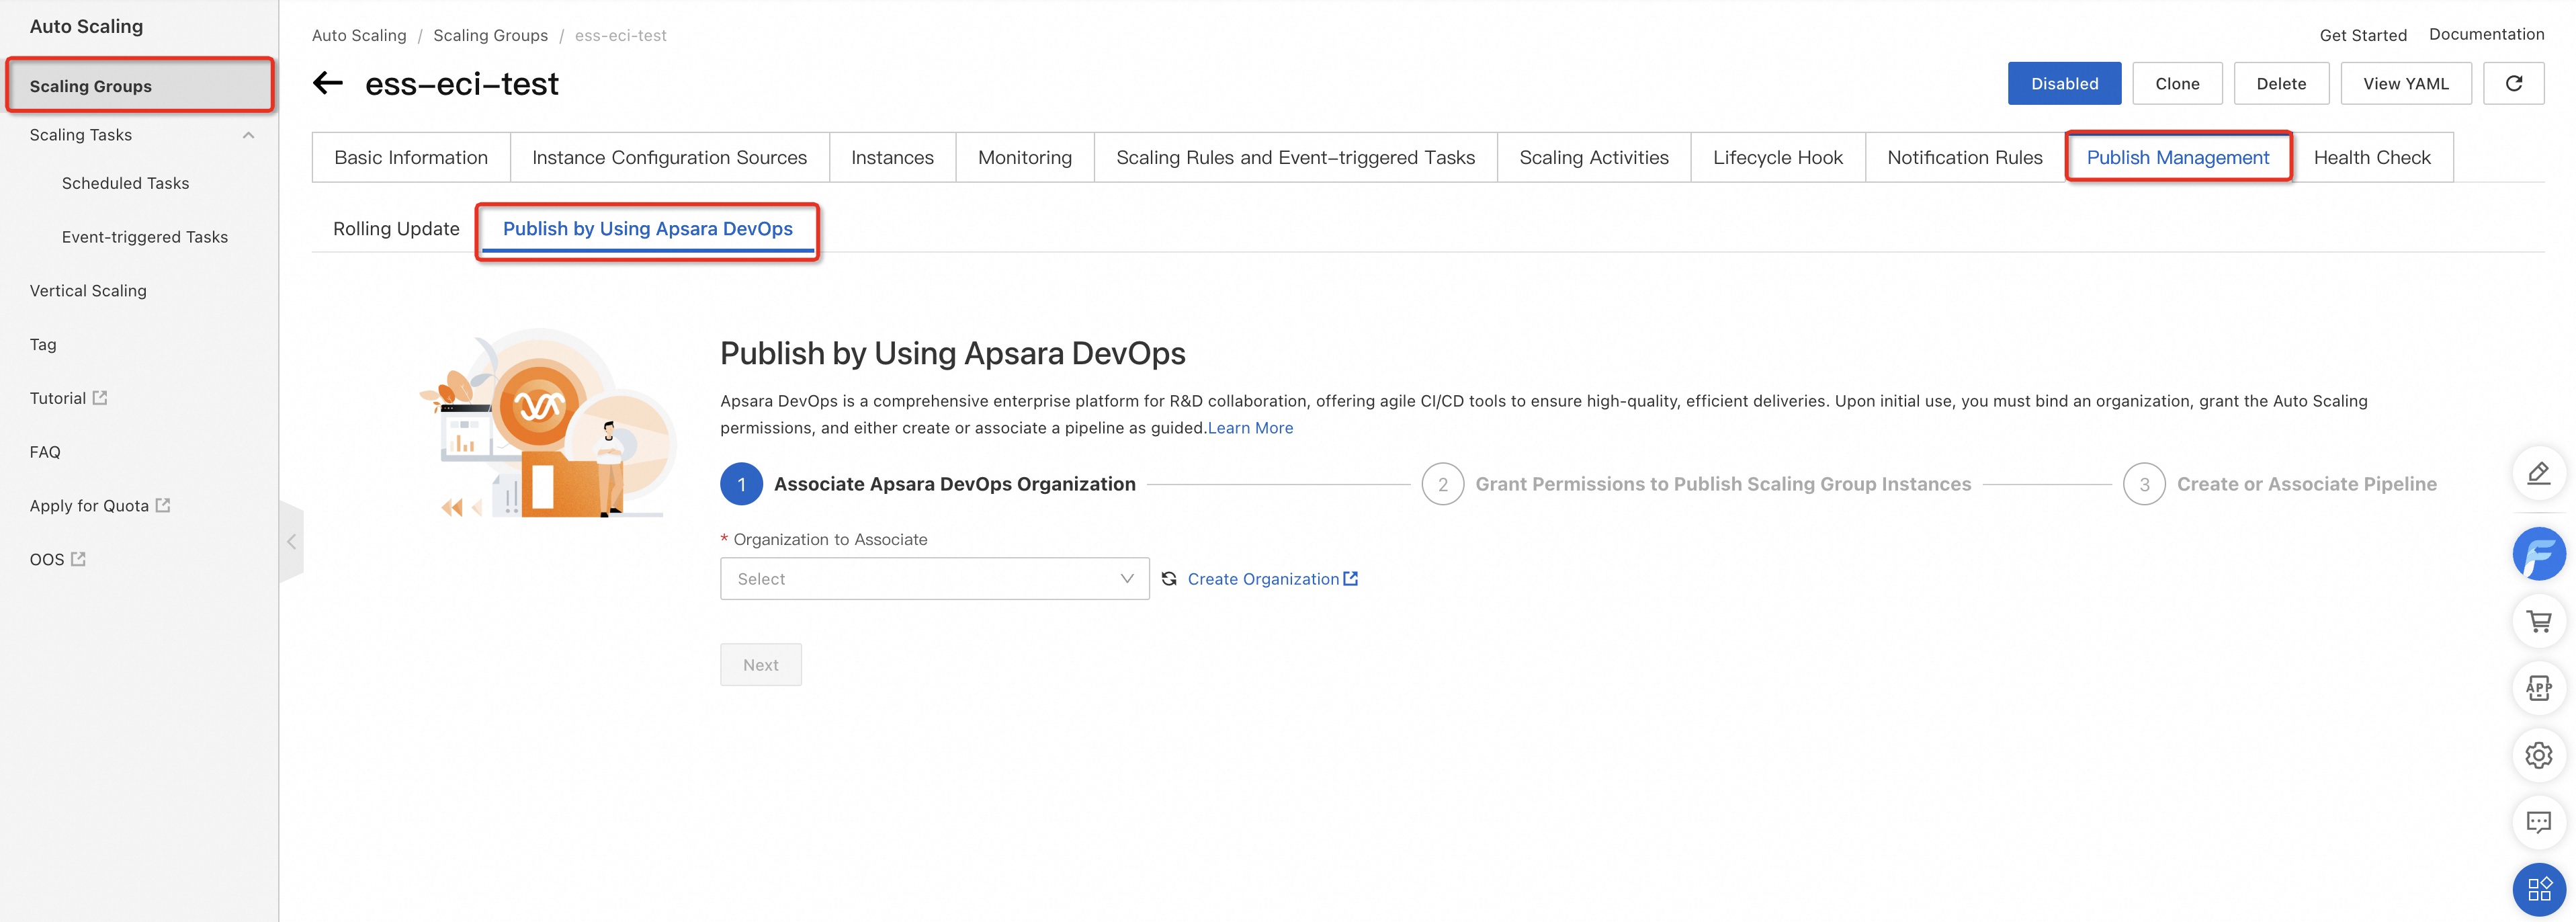The height and width of the screenshot is (922, 2576).
Task: Click the blue grid apps icon
Action: tap(2538, 889)
